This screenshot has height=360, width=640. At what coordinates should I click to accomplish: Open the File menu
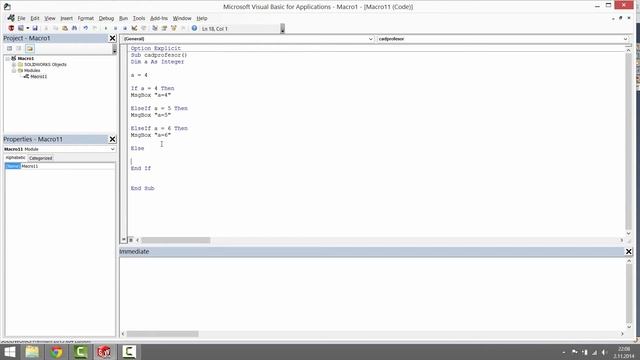pos(21,18)
